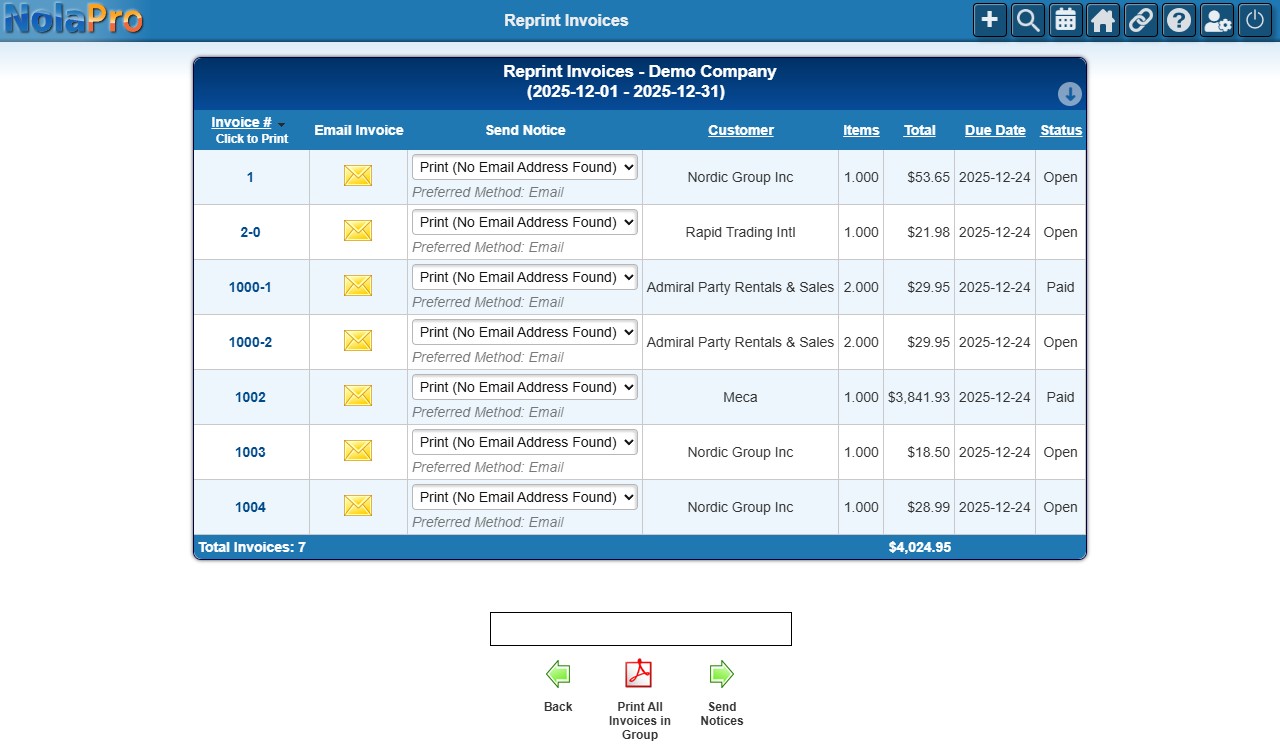Open Send Notice dropdown for invoice 2-0
This screenshot has width=1280, height=751.
[525, 222]
